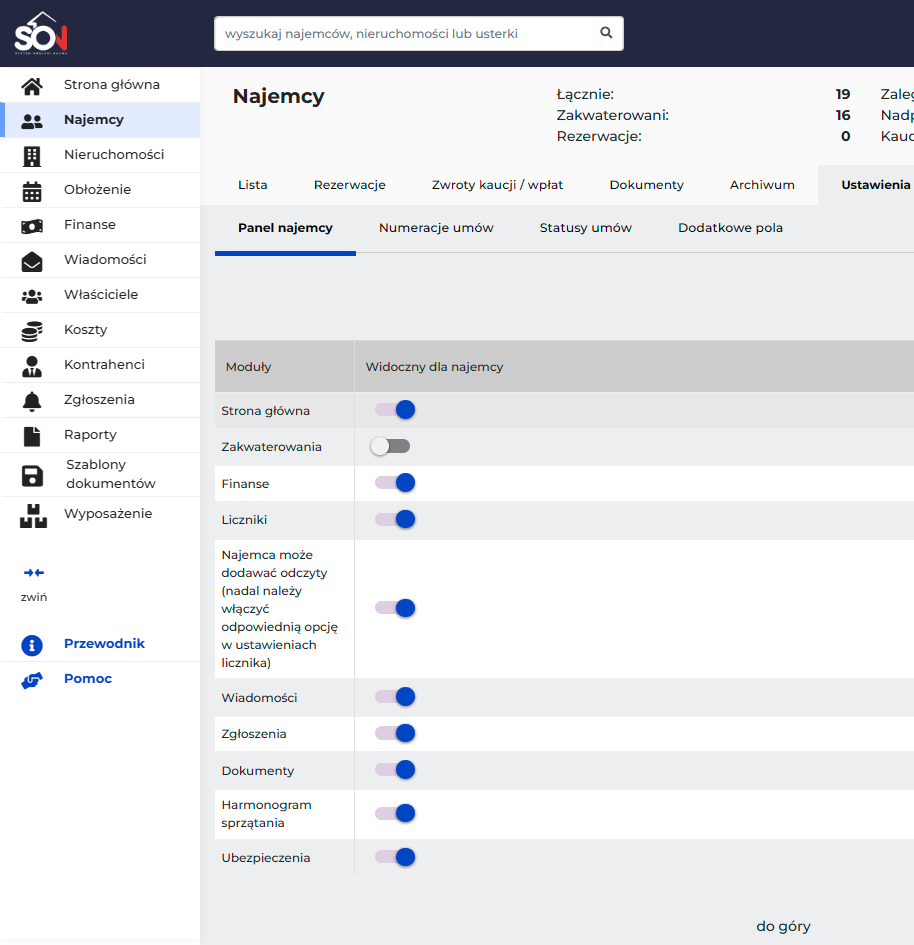This screenshot has width=914, height=945.
Task: Click Moduły column header
Action: [x=248, y=366]
